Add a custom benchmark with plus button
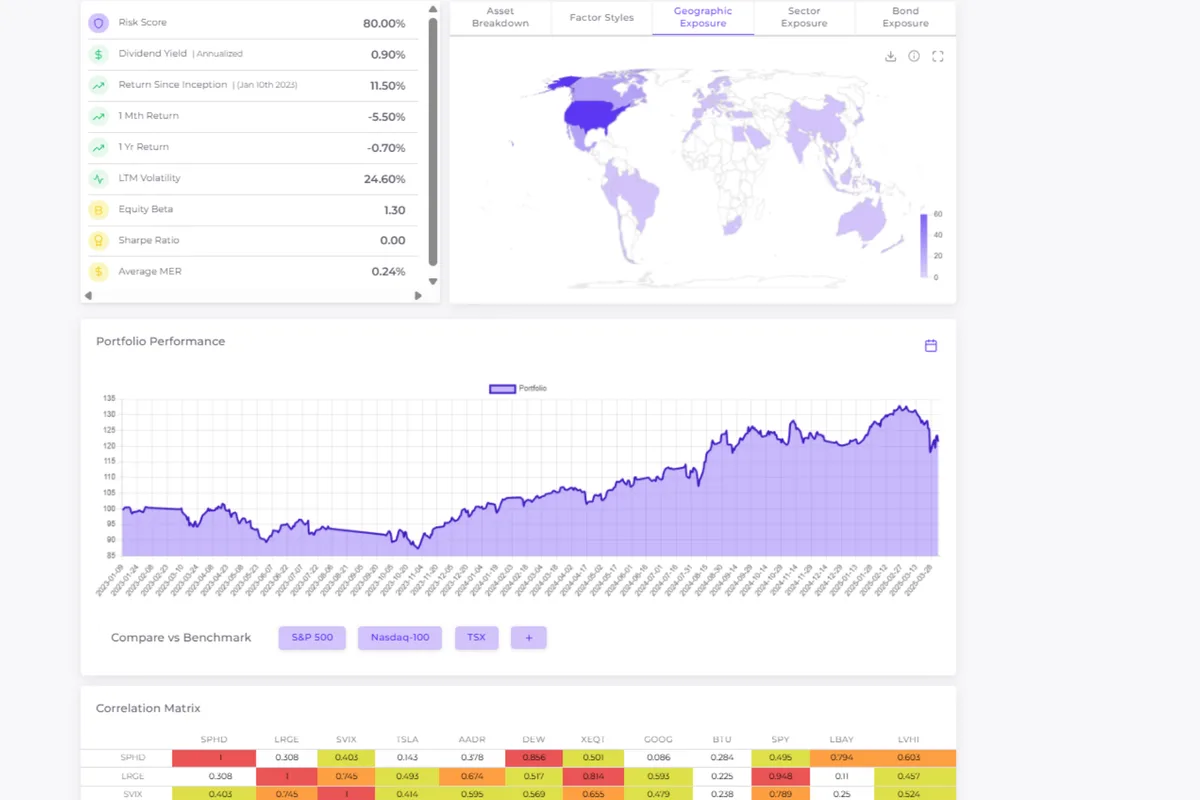Viewport: 1200px width, 800px height. click(x=528, y=638)
